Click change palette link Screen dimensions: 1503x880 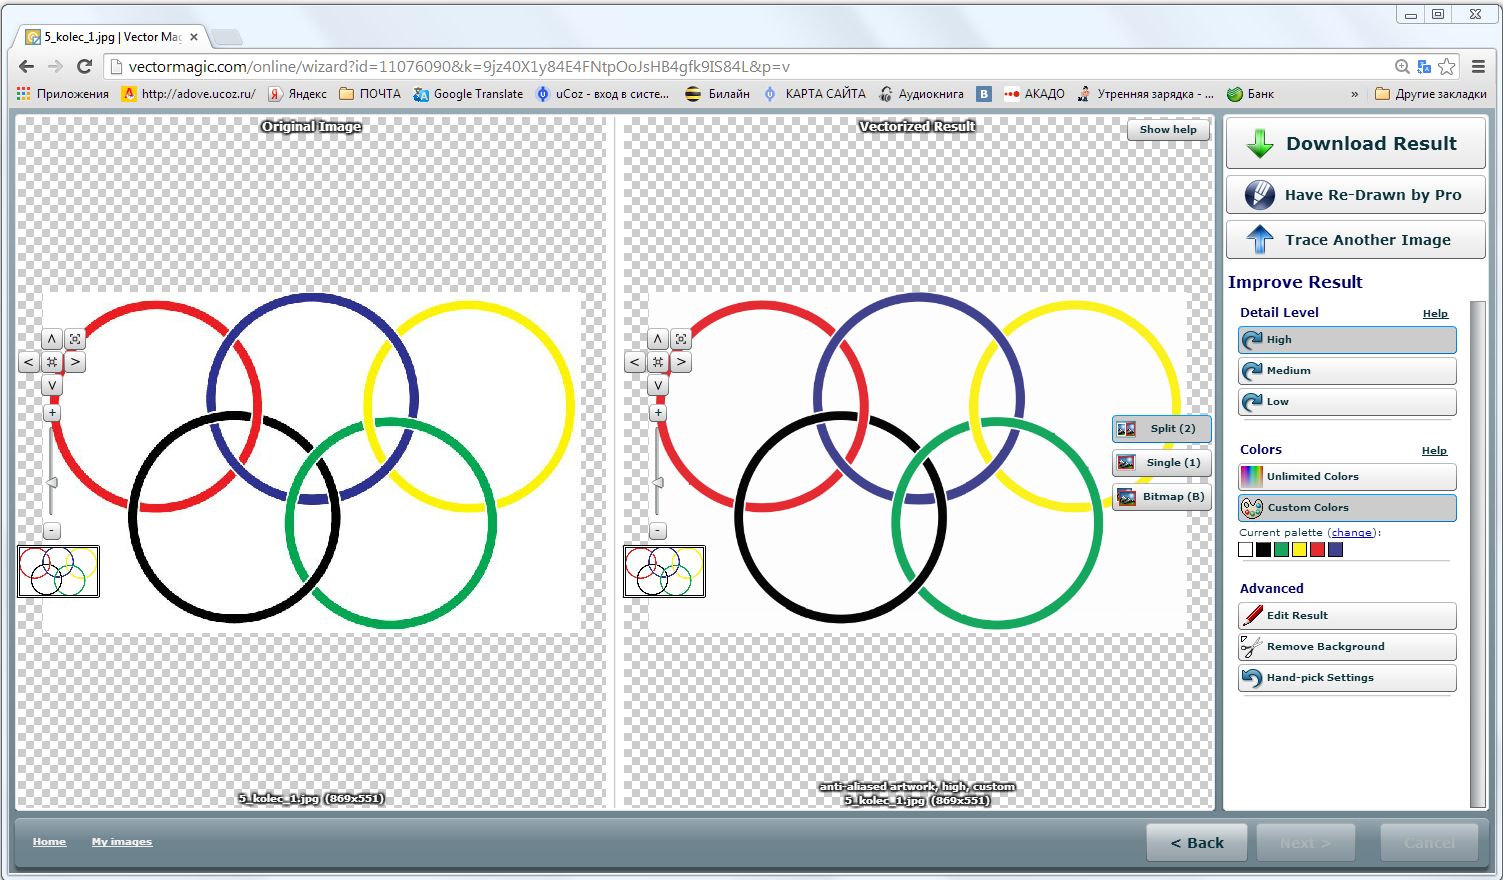1351,533
